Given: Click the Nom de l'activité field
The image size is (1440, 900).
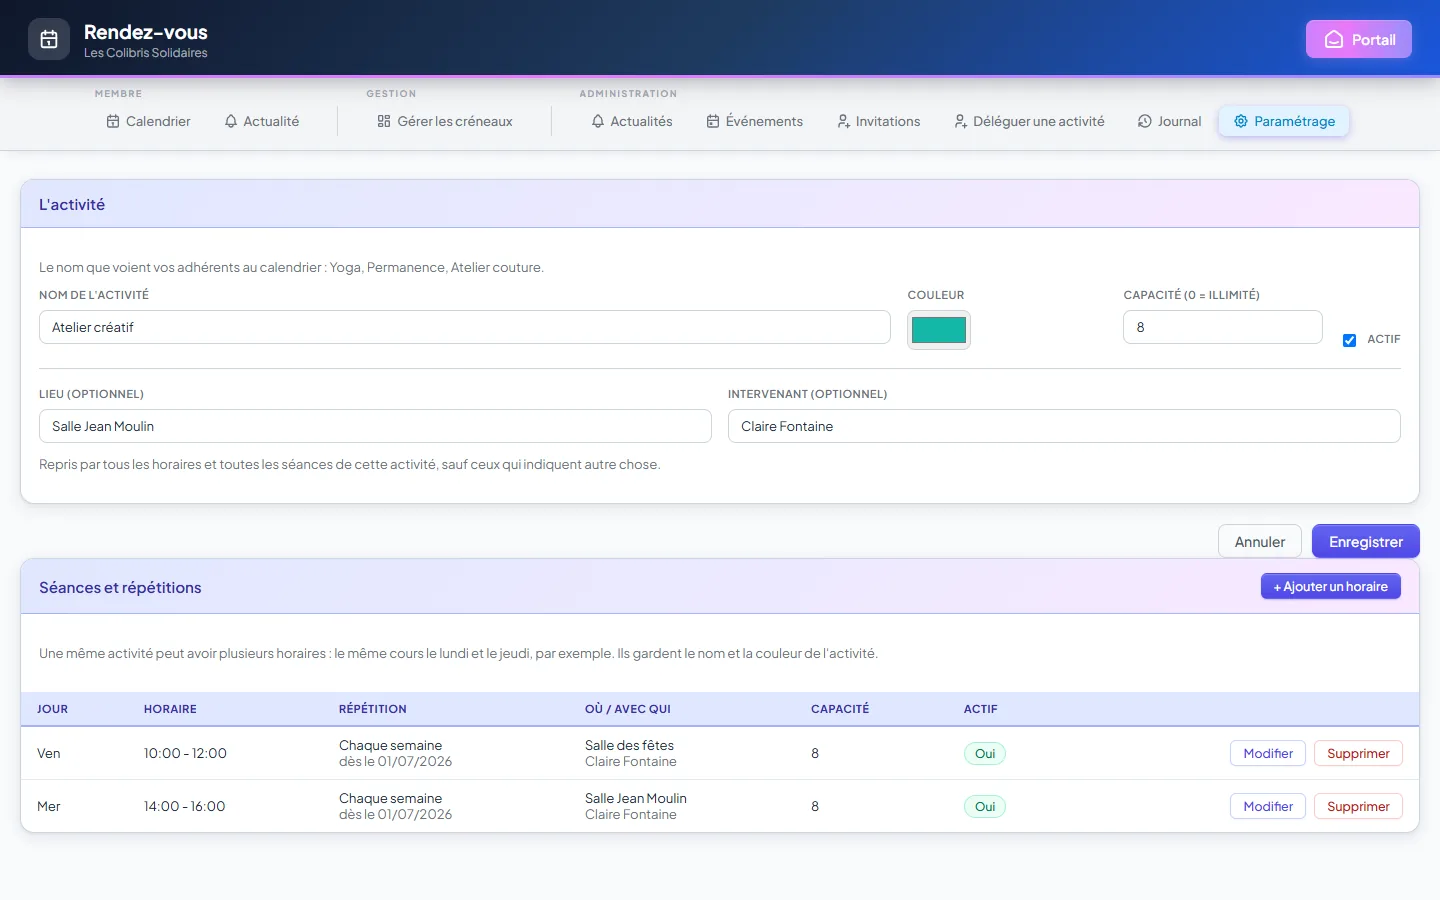Looking at the screenshot, I should coord(465,327).
